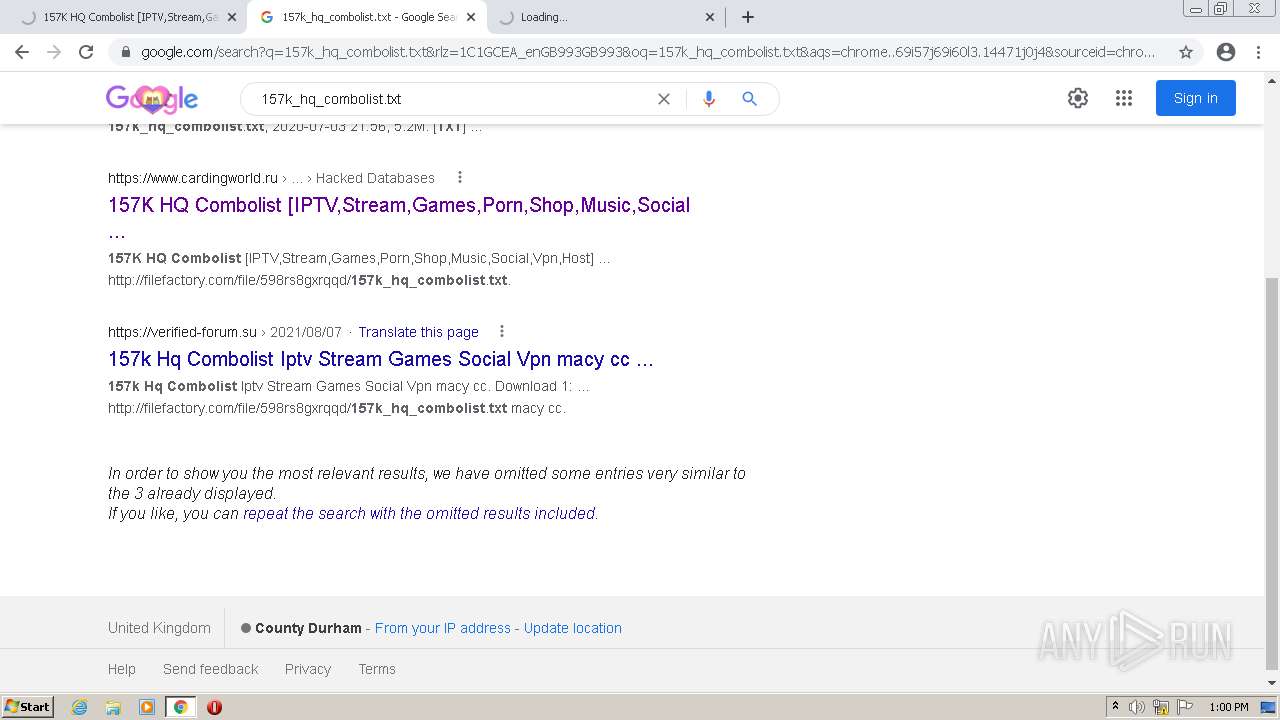Clear the search box with the X icon
Image resolution: width=1280 pixels, height=720 pixels.
pyautogui.click(x=663, y=99)
